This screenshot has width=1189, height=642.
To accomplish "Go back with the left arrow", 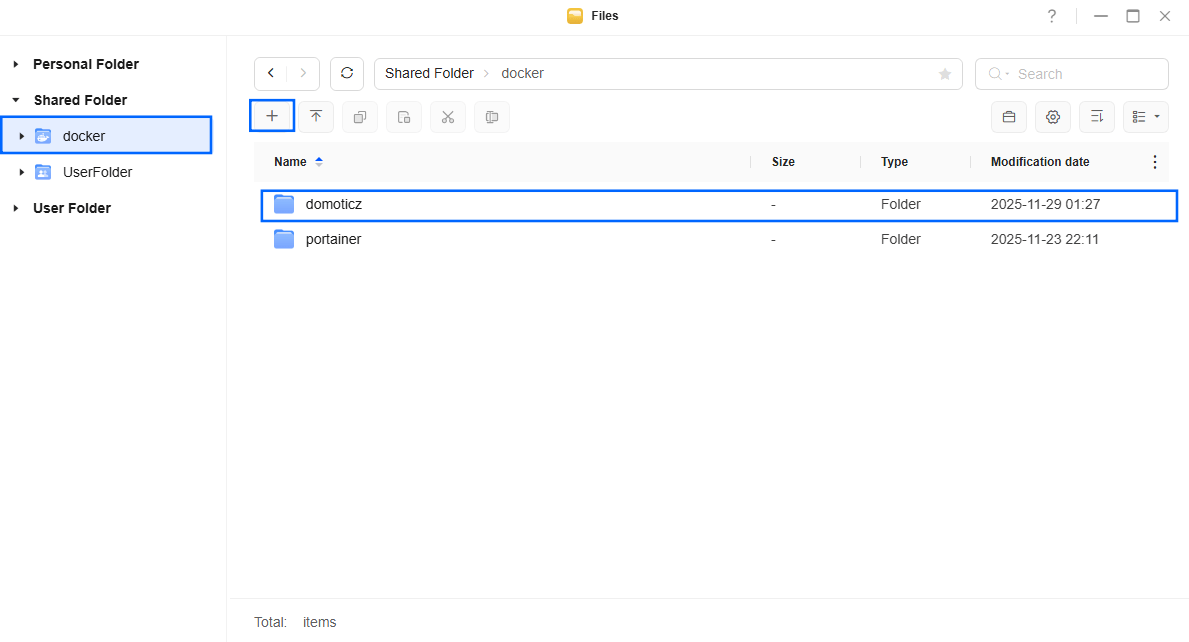I will pyautogui.click(x=271, y=73).
